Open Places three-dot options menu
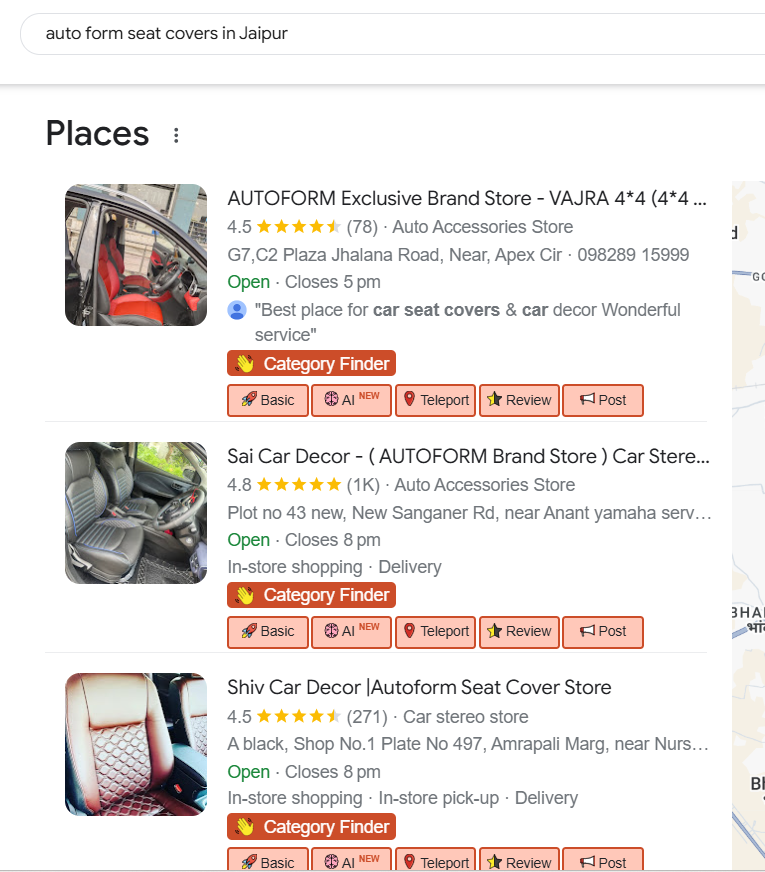The image size is (765, 872). pos(176,135)
